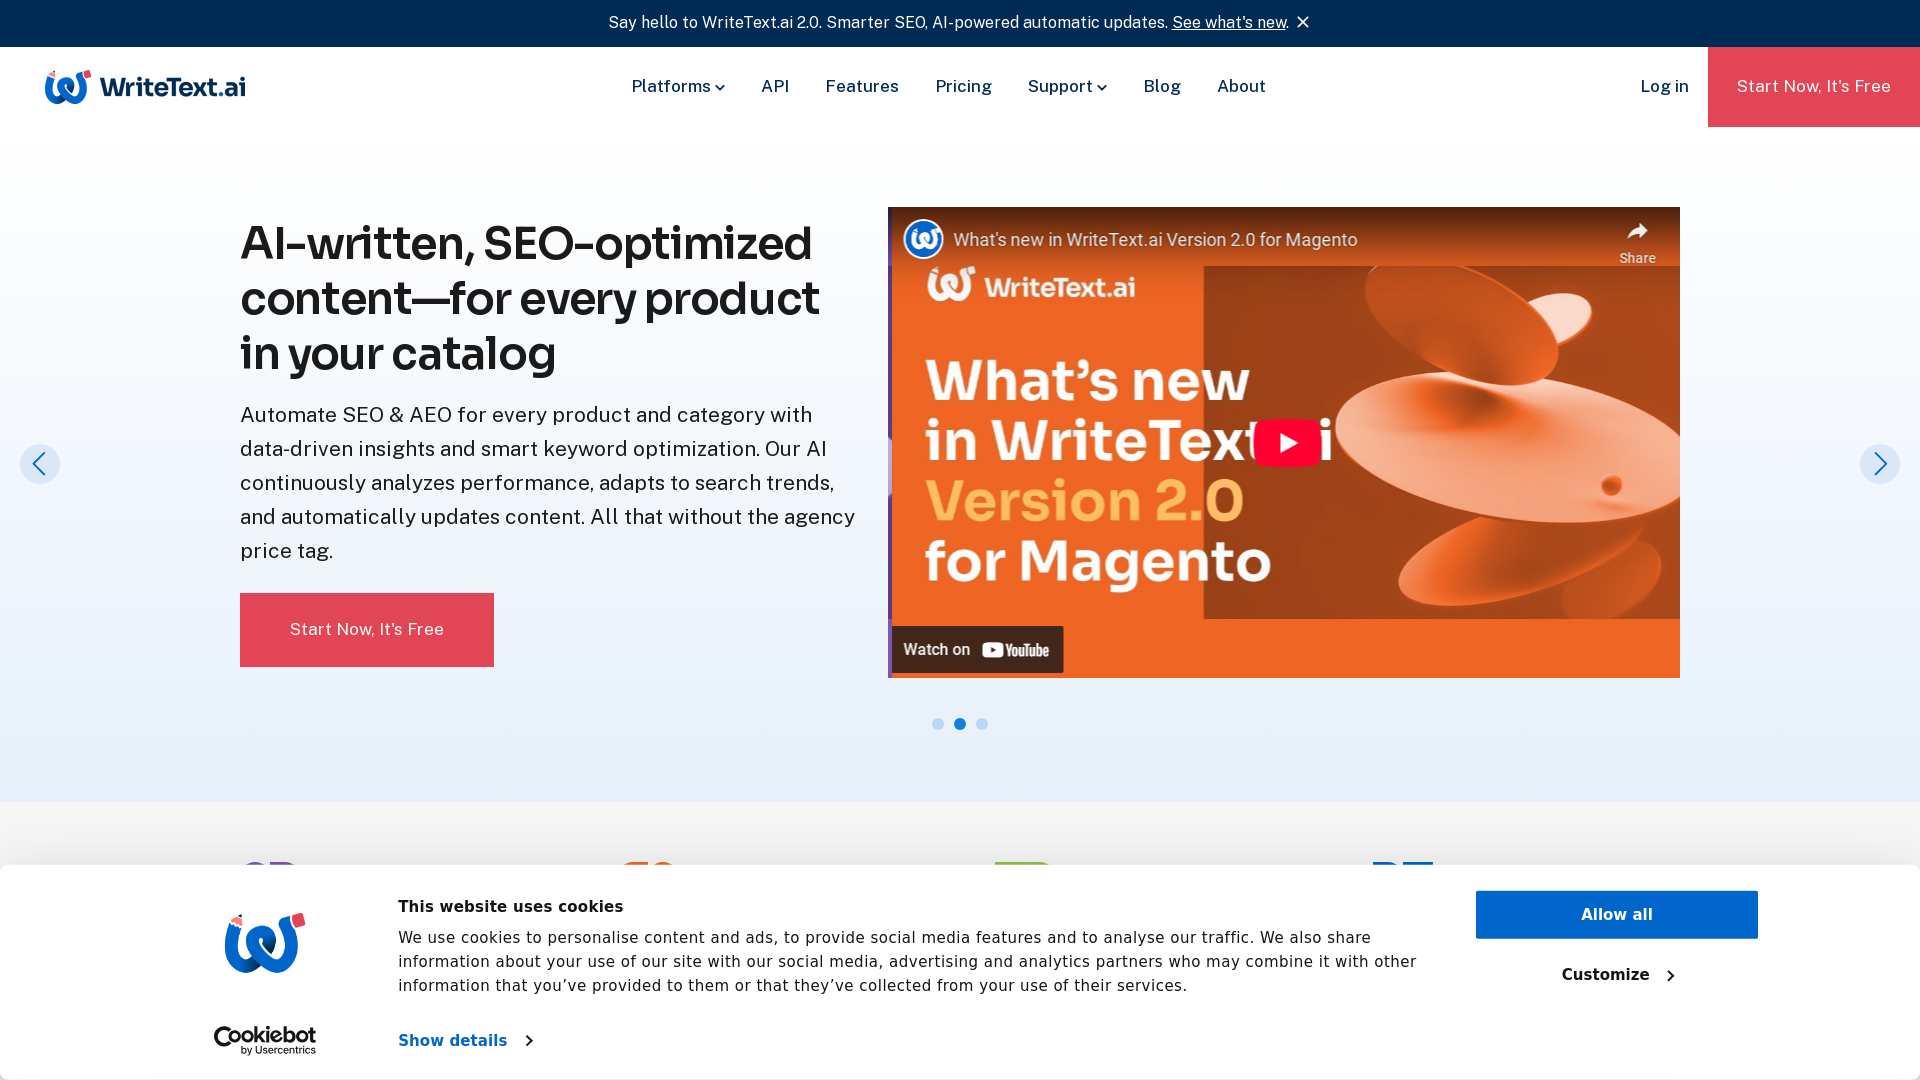Show cookie details
Viewport: 1920px width, 1080px height.
click(465, 1041)
